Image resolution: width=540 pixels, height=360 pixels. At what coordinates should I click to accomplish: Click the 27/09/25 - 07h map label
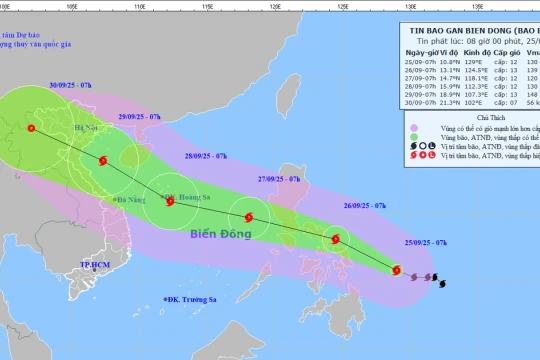click(279, 179)
